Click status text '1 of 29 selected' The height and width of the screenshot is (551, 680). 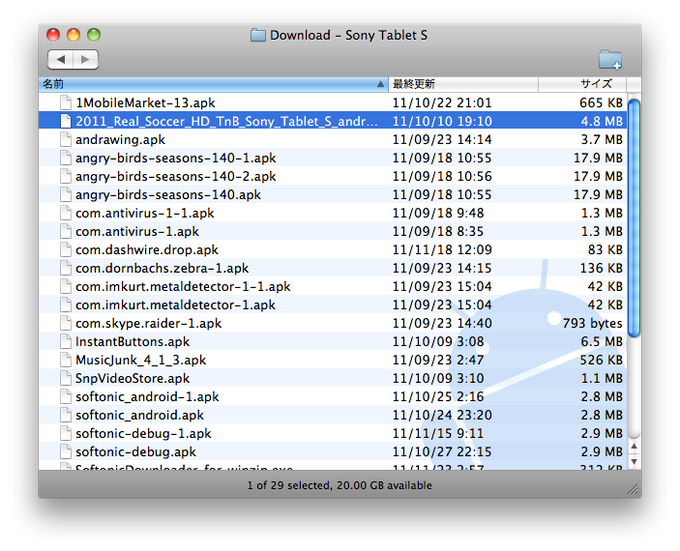tap(289, 486)
